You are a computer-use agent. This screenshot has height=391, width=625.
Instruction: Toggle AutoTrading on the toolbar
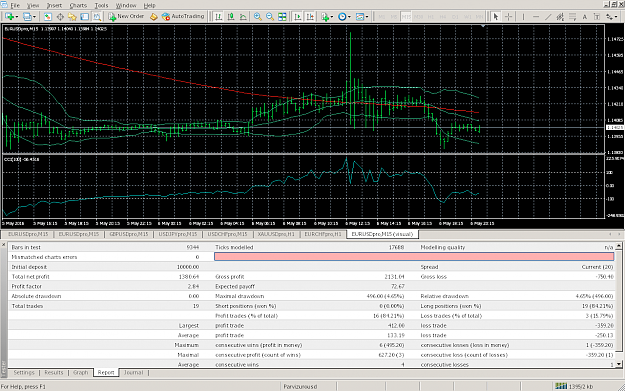[183, 16]
